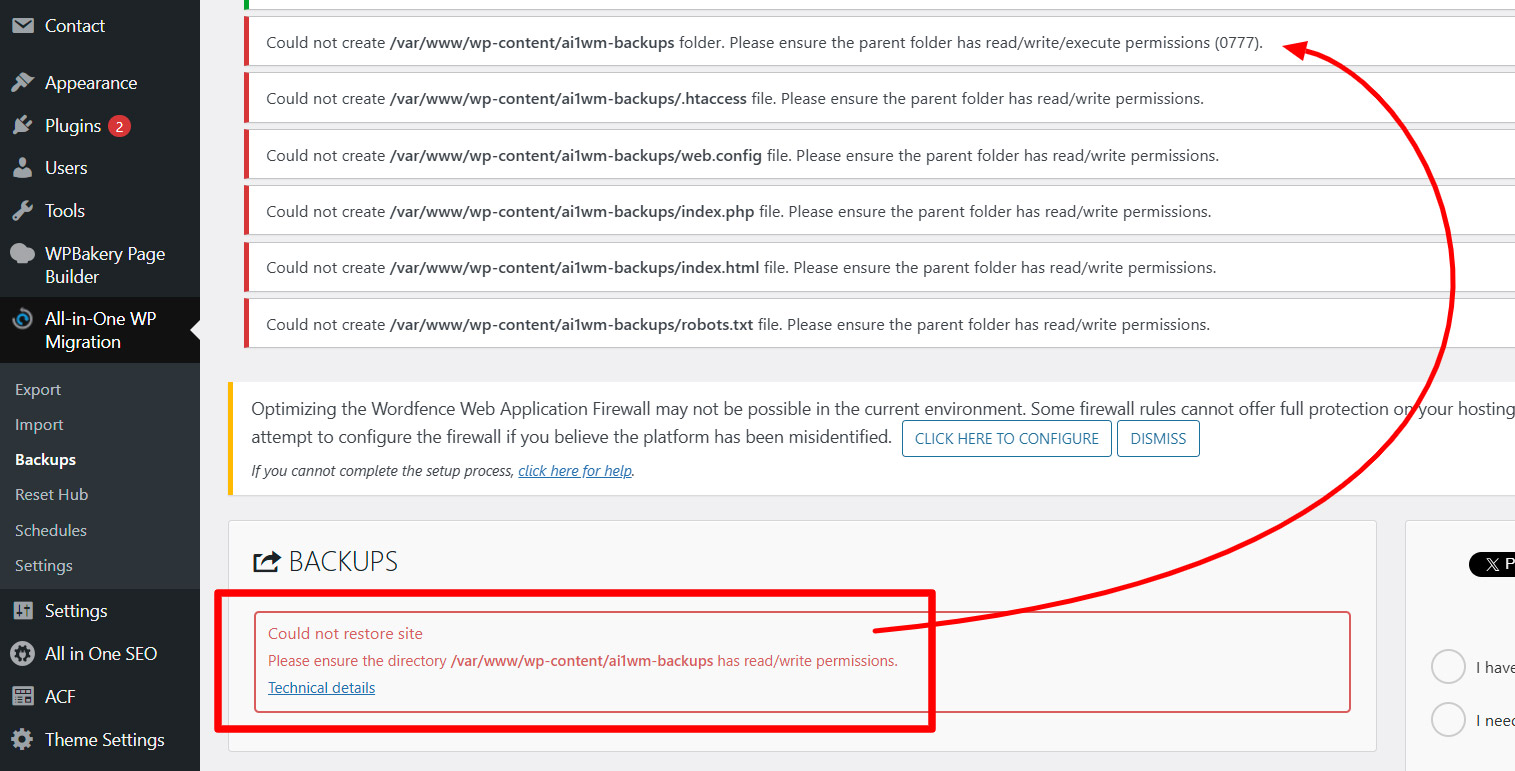Click the All in One SEO gear icon
The width and height of the screenshot is (1515, 771).
(22, 654)
